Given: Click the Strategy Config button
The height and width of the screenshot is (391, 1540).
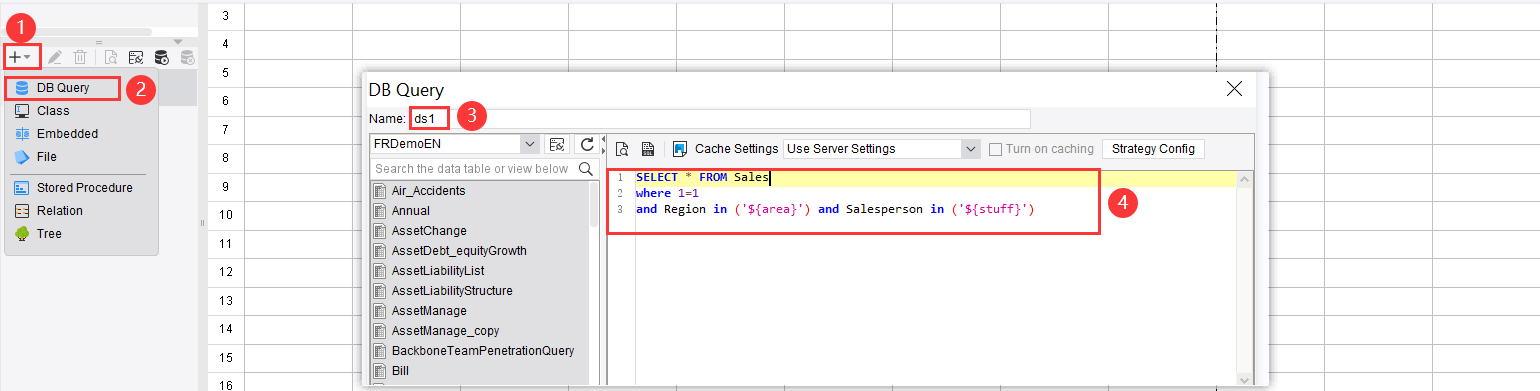Looking at the screenshot, I should coord(1153,149).
